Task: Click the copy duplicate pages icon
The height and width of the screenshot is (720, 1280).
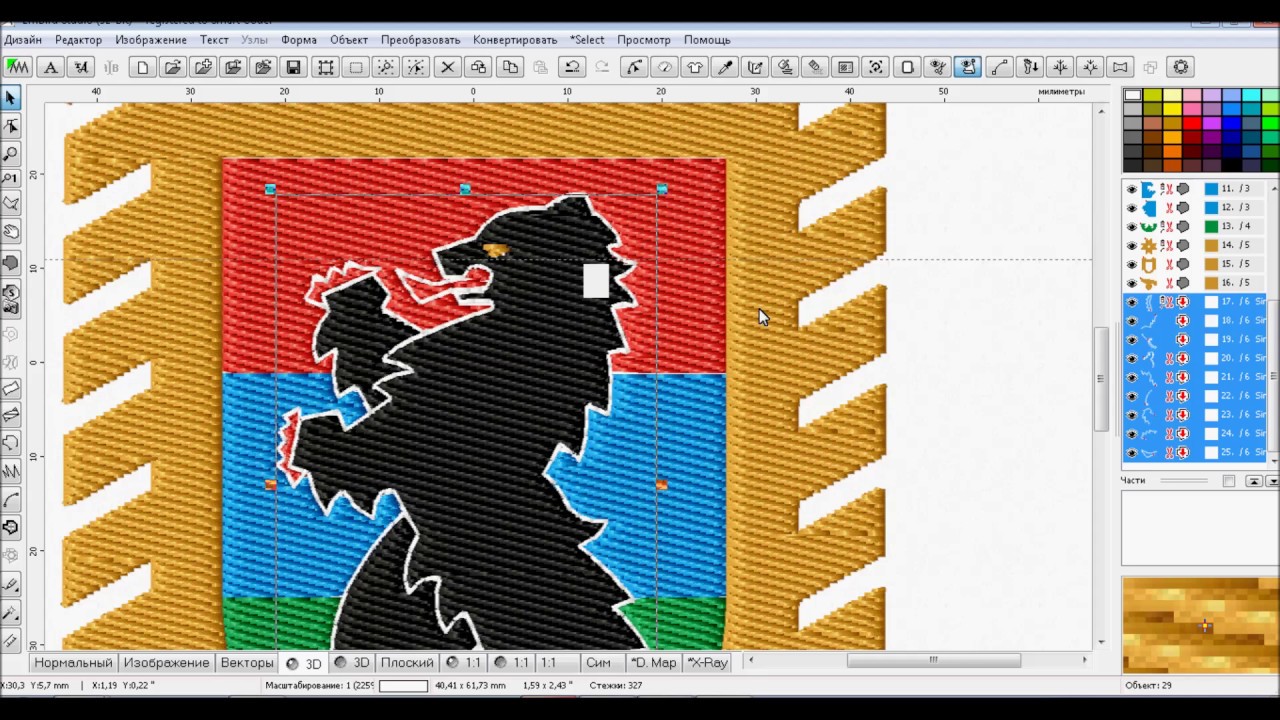Action: pos(510,67)
